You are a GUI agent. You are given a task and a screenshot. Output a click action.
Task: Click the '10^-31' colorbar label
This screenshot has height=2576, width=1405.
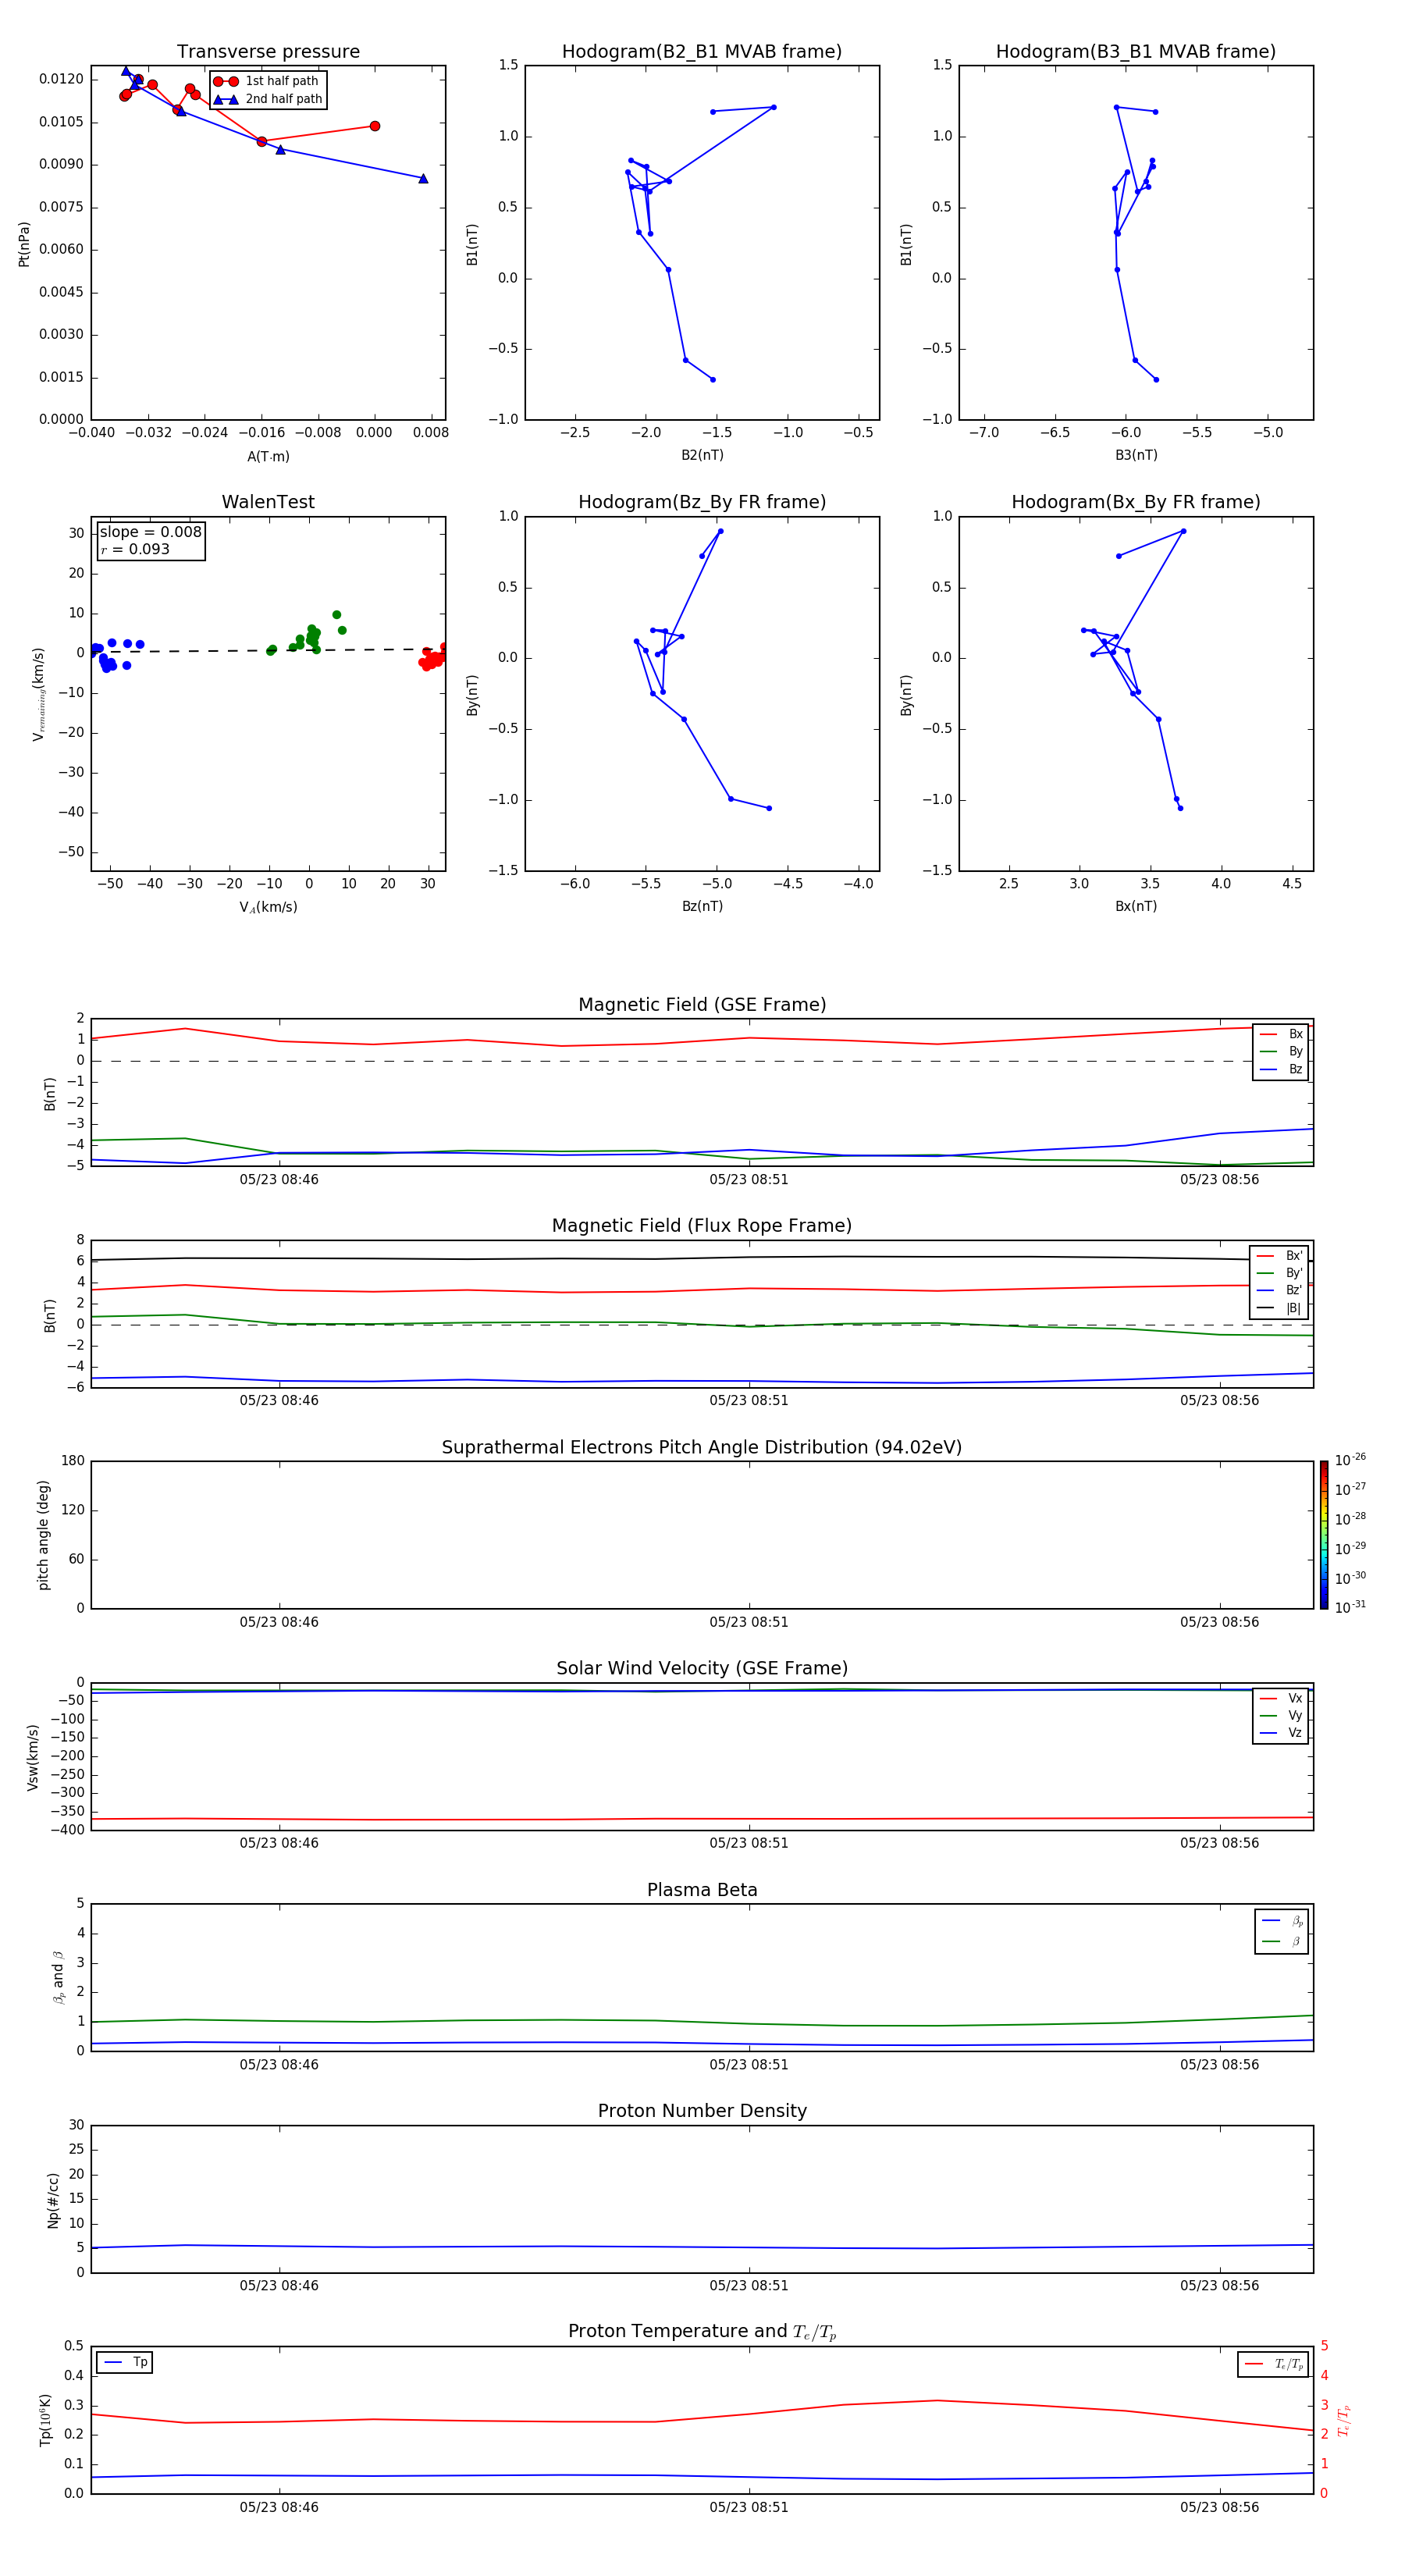click(1350, 1607)
